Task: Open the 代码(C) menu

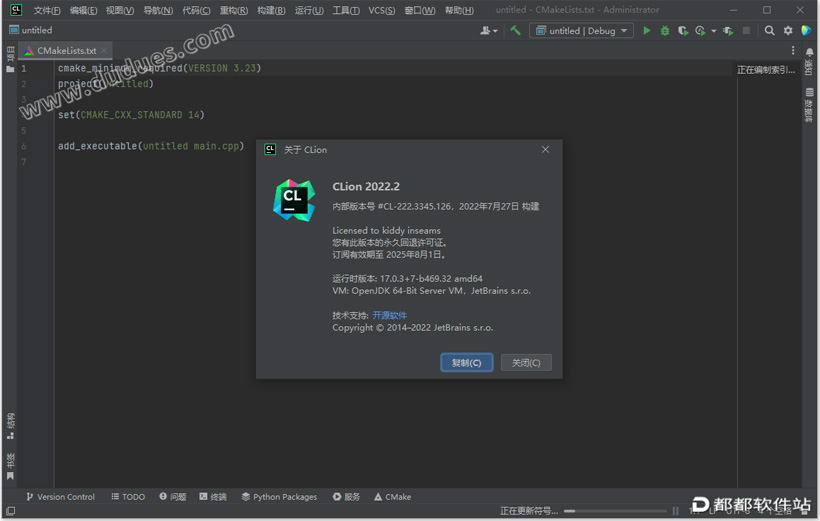Action: click(x=196, y=10)
